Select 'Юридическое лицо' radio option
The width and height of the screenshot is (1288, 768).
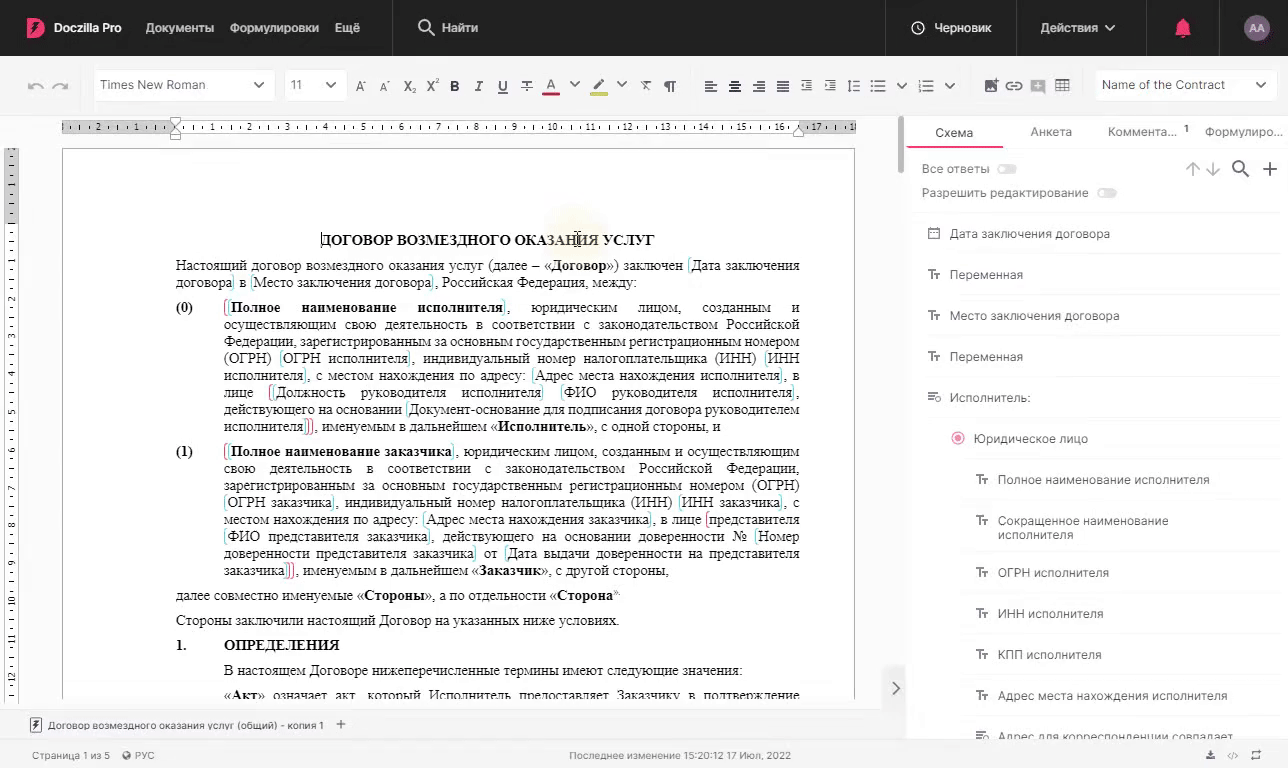point(958,439)
